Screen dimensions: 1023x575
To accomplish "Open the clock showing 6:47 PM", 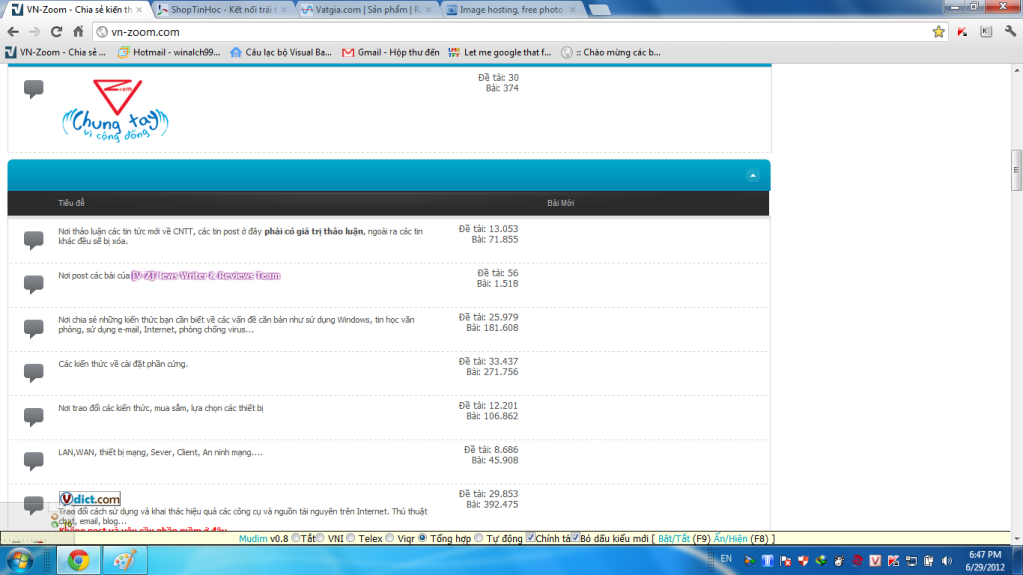I will click(x=985, y=561).
